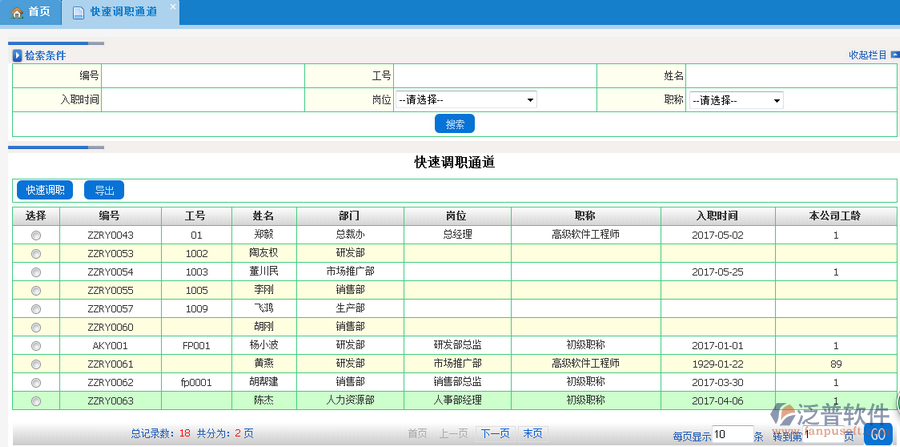The width and height of the screenshot is (900, 447).
Task: Select radio button for employee 郑毅
Action: [36, 235]
